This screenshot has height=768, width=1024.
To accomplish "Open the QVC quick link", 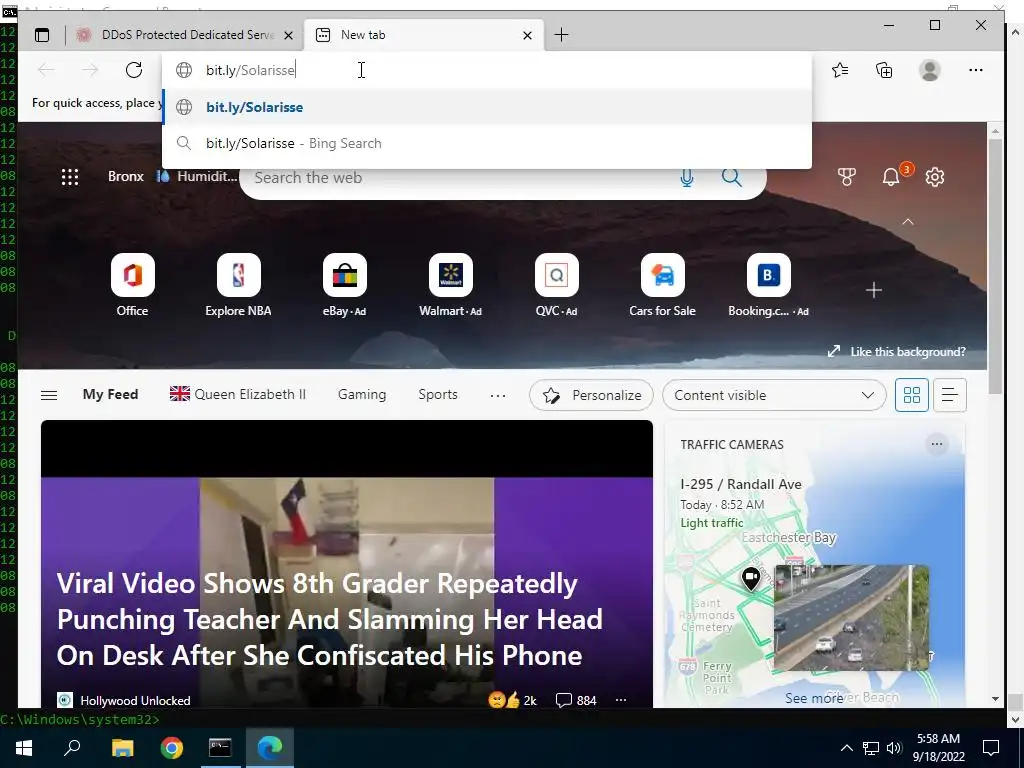I will (x=556, y=285).
